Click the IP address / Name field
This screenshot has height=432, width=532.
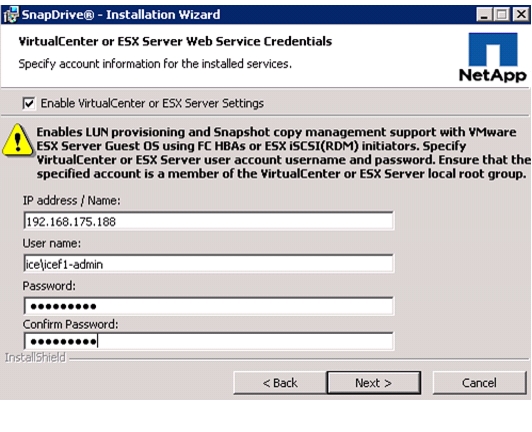point(209,221)
